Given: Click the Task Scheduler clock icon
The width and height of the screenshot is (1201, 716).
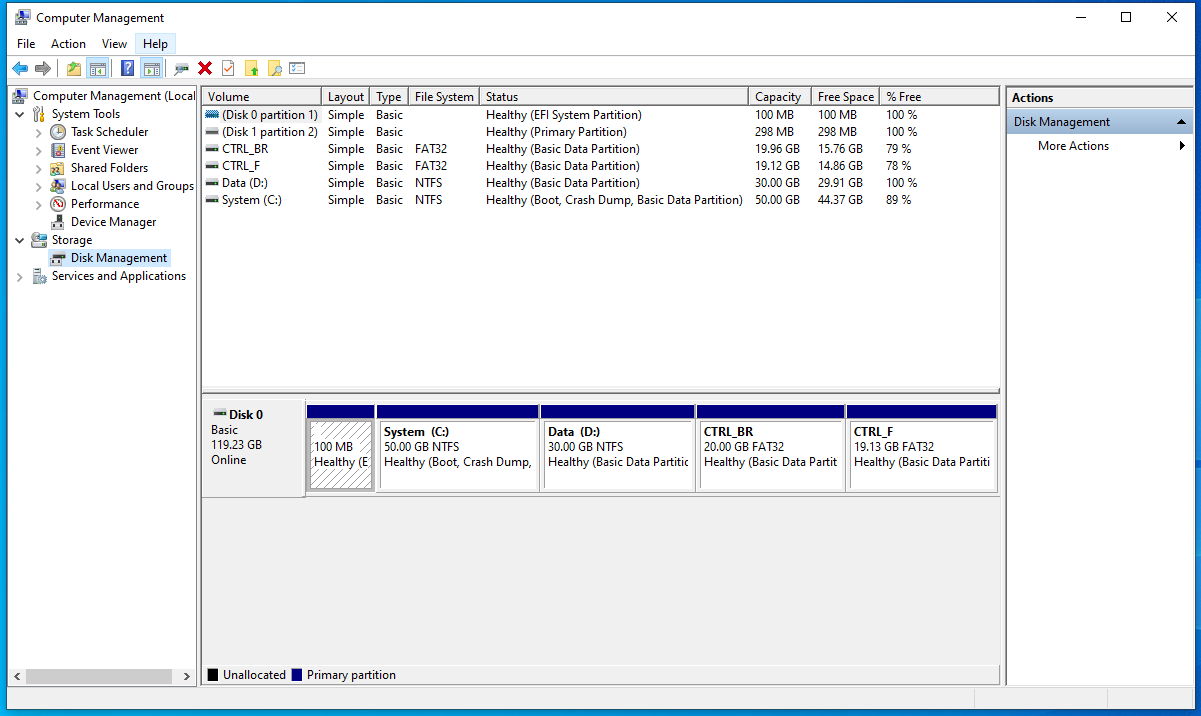Looking at the screenshot, I should coord(59,132).
